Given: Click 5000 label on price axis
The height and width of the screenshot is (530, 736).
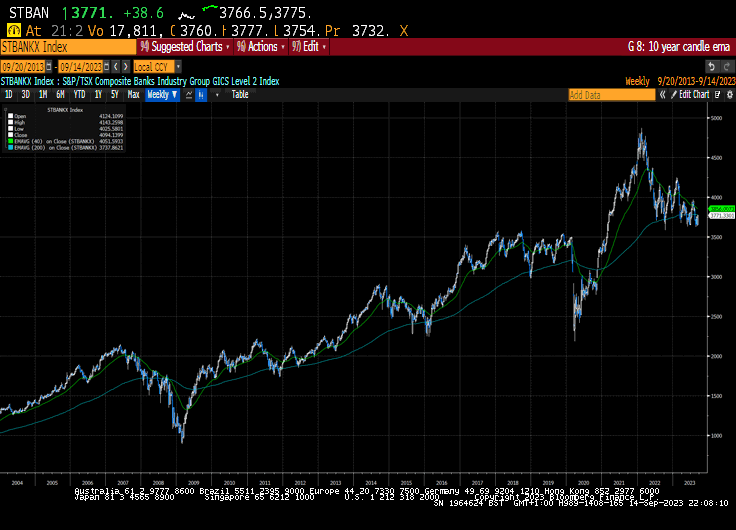Looking at the screenshot, I should click(716, 118).
